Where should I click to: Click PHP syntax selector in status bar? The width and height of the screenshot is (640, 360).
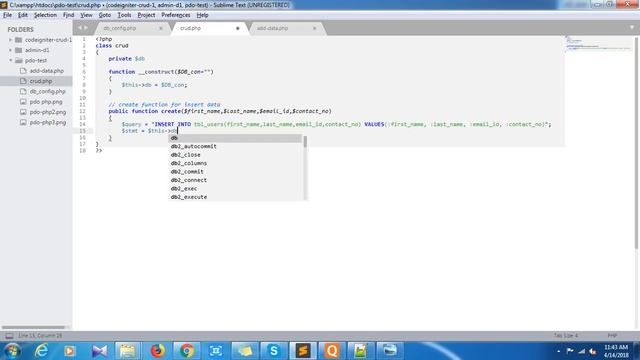click(612, 336)
